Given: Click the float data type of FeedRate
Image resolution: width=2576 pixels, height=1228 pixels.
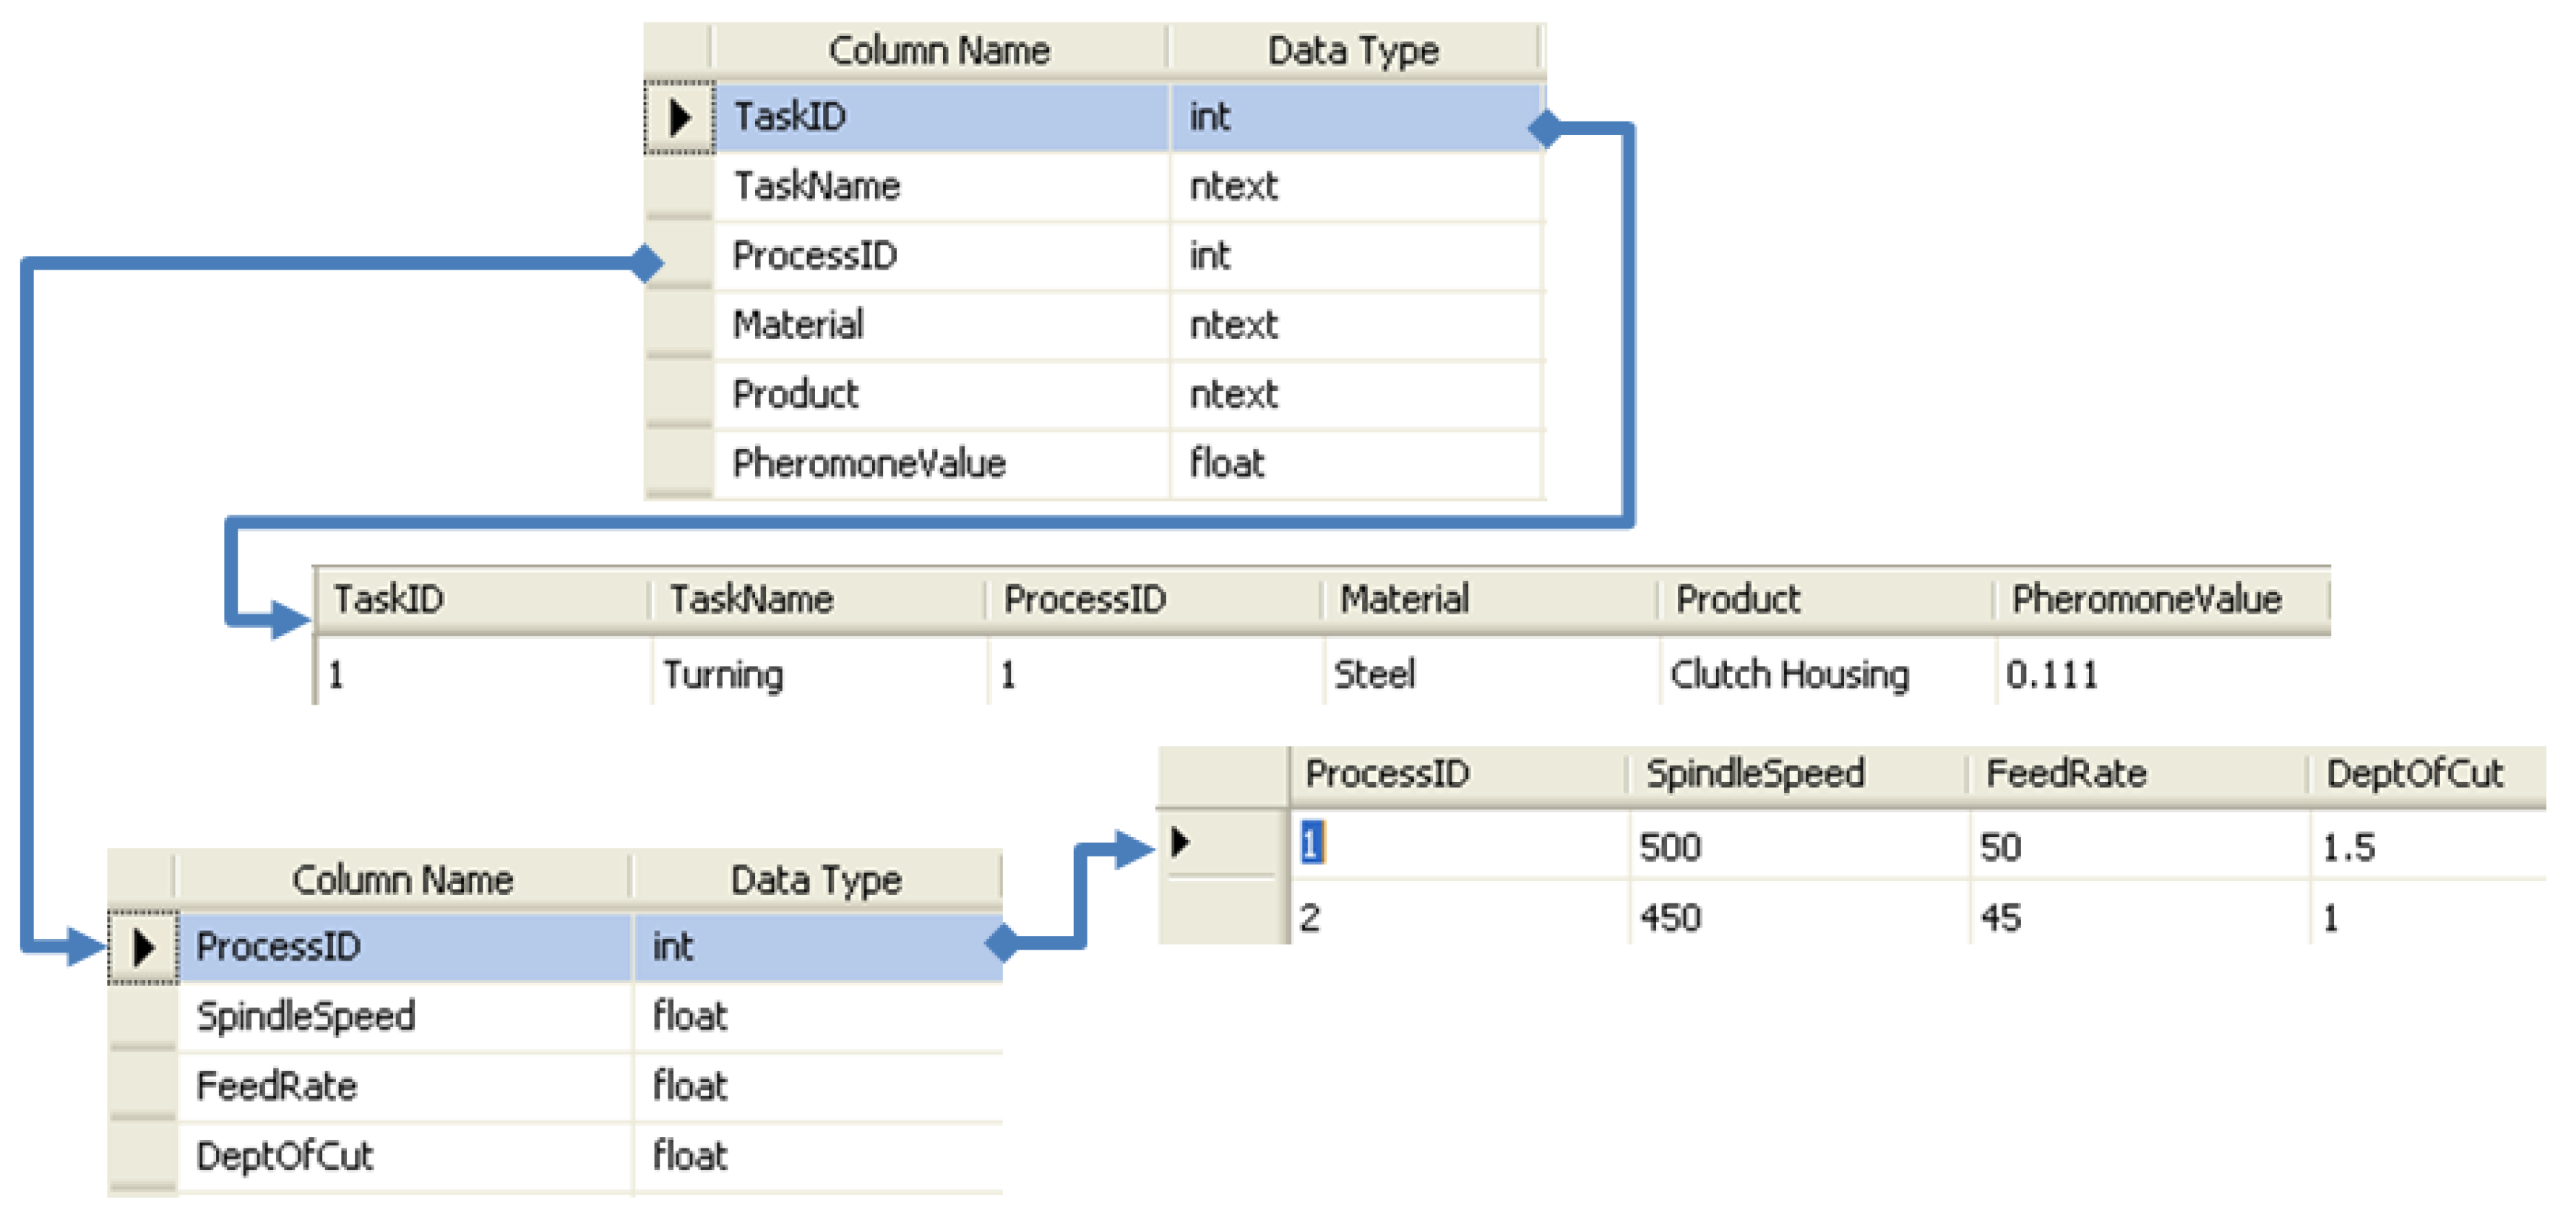Looking at the screenshot, I should 690,1086.
